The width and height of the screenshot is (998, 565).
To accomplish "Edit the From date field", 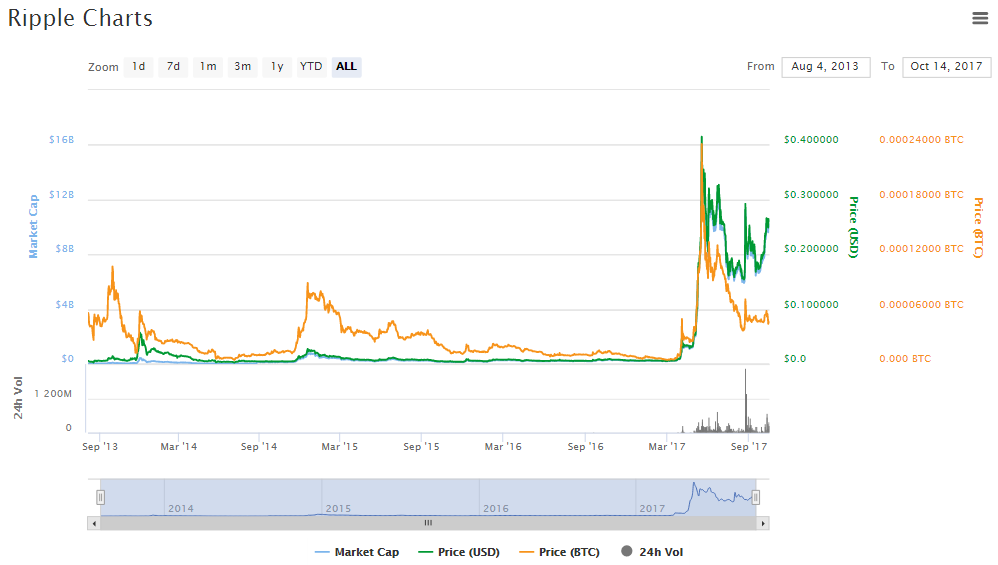I will [826, 67].
